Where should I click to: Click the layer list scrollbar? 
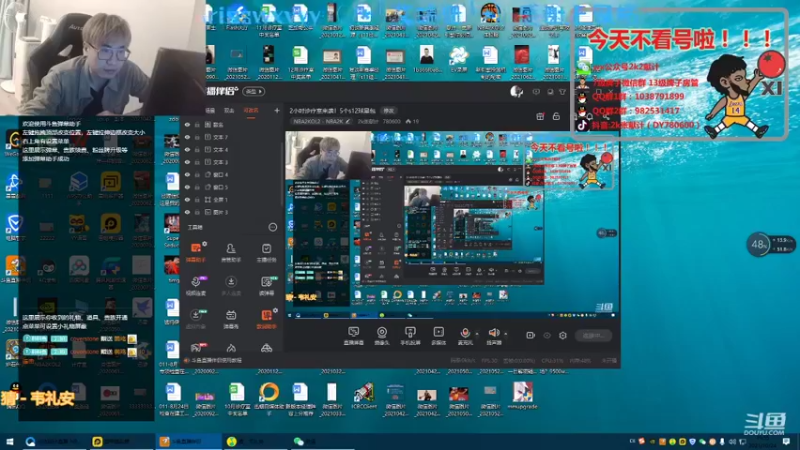pyautogui.click(x=283, y=173)
